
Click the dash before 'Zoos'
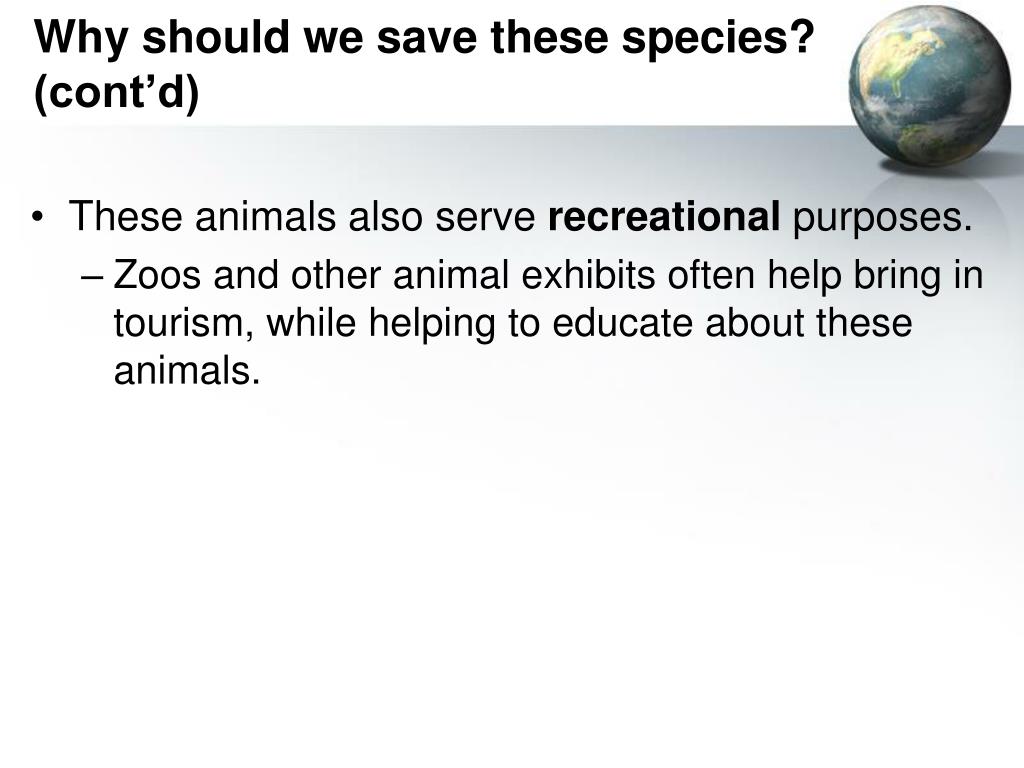[92, 277]
